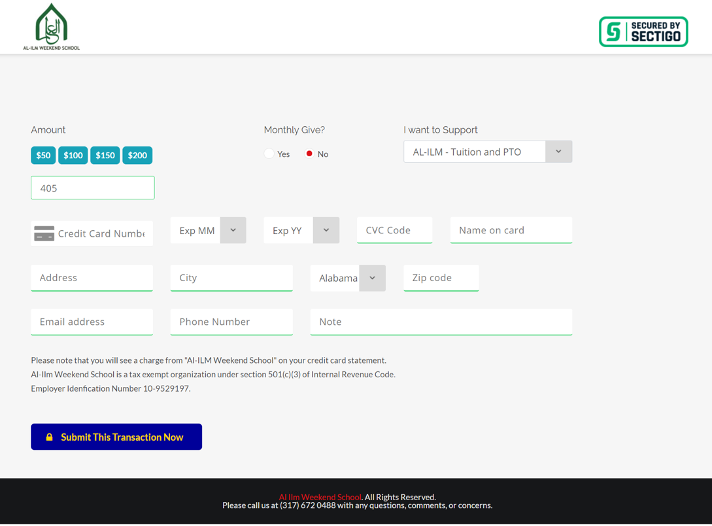Click the Zip code field

tap(441, 278)
